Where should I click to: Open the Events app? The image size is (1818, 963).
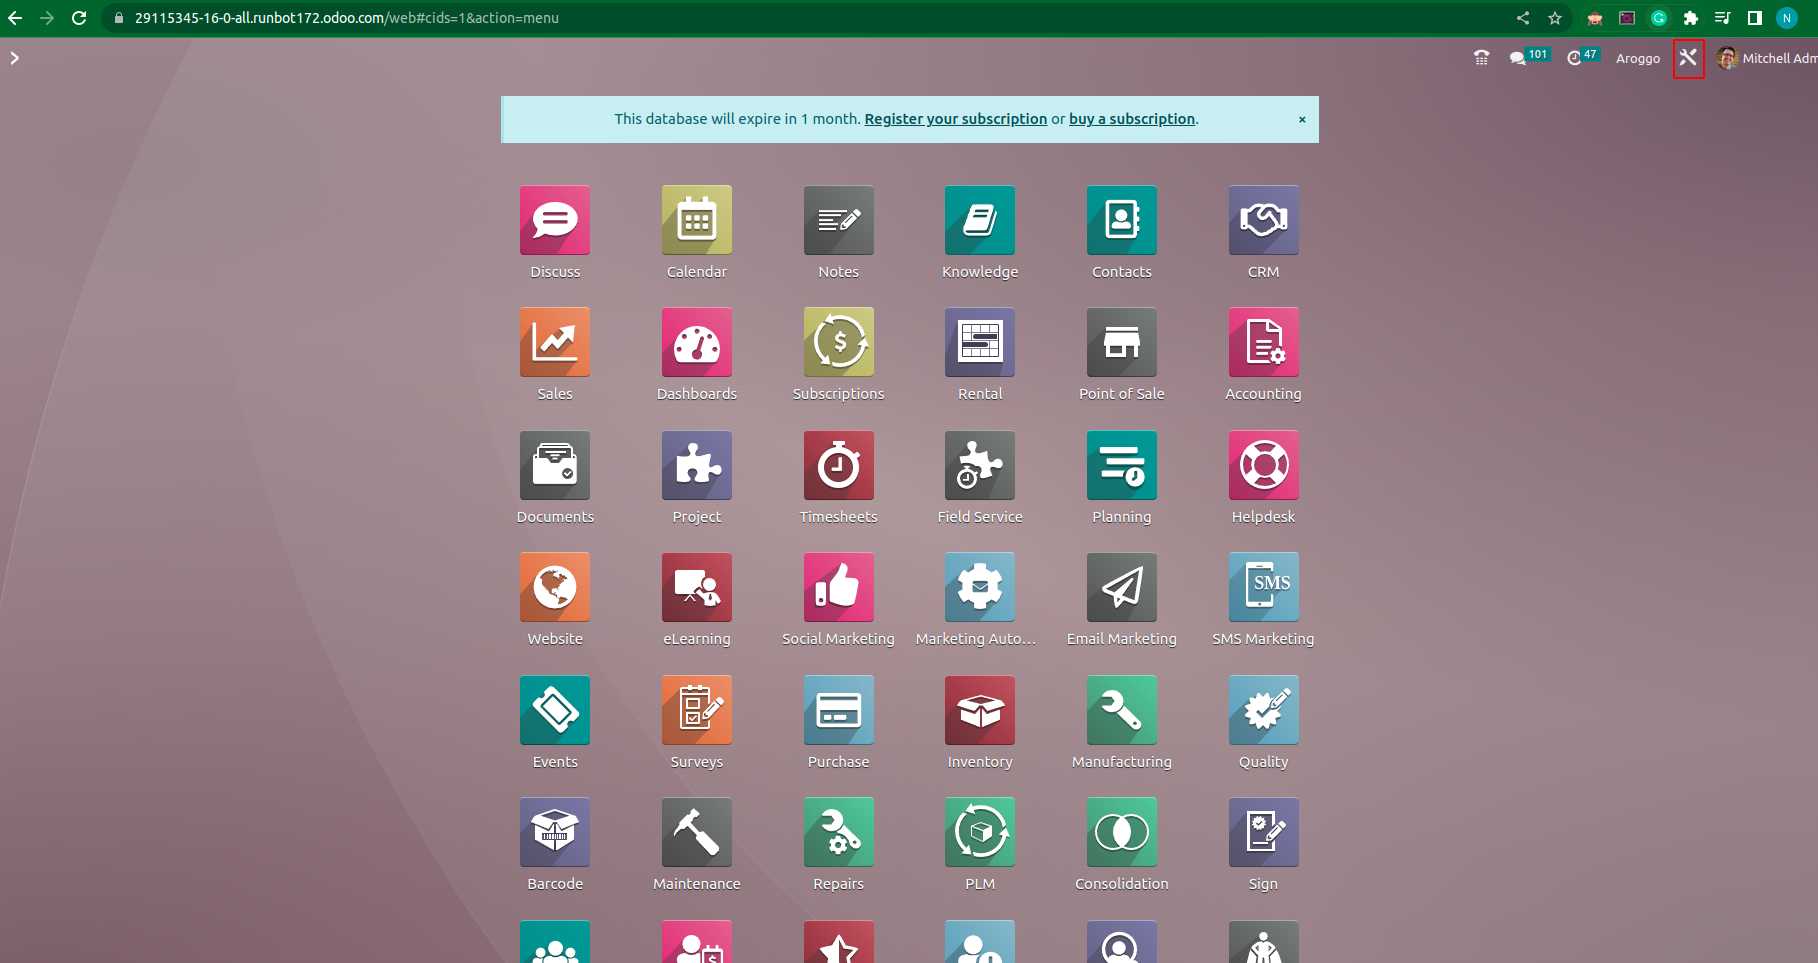point(555,710)
